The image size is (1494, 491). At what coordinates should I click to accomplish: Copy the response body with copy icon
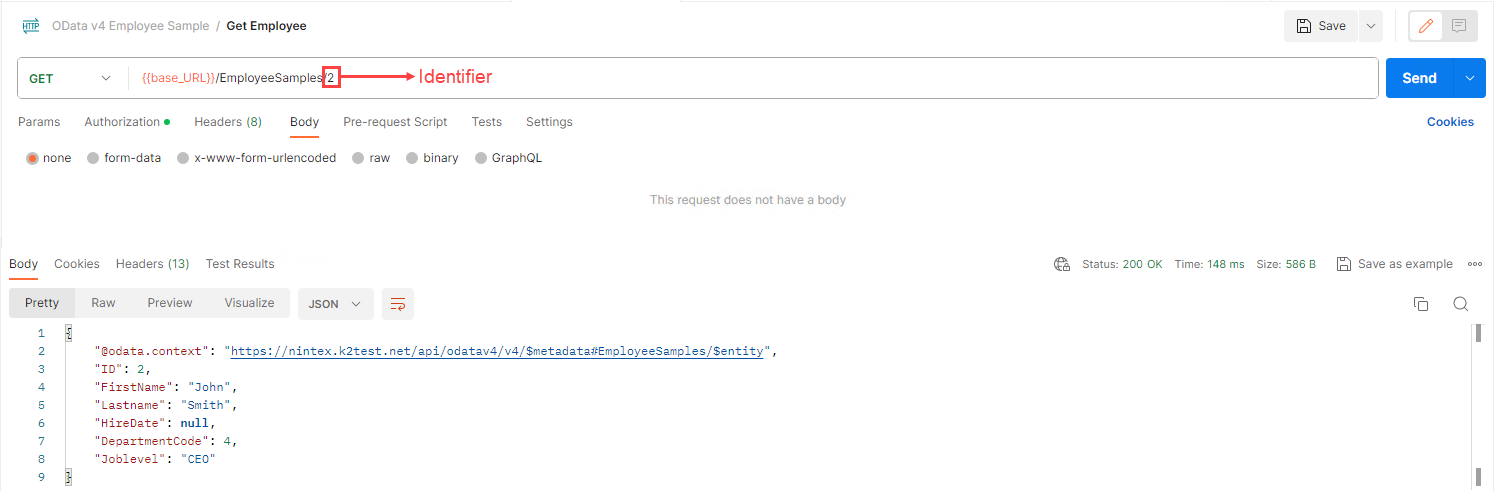tap(1420, 304)
